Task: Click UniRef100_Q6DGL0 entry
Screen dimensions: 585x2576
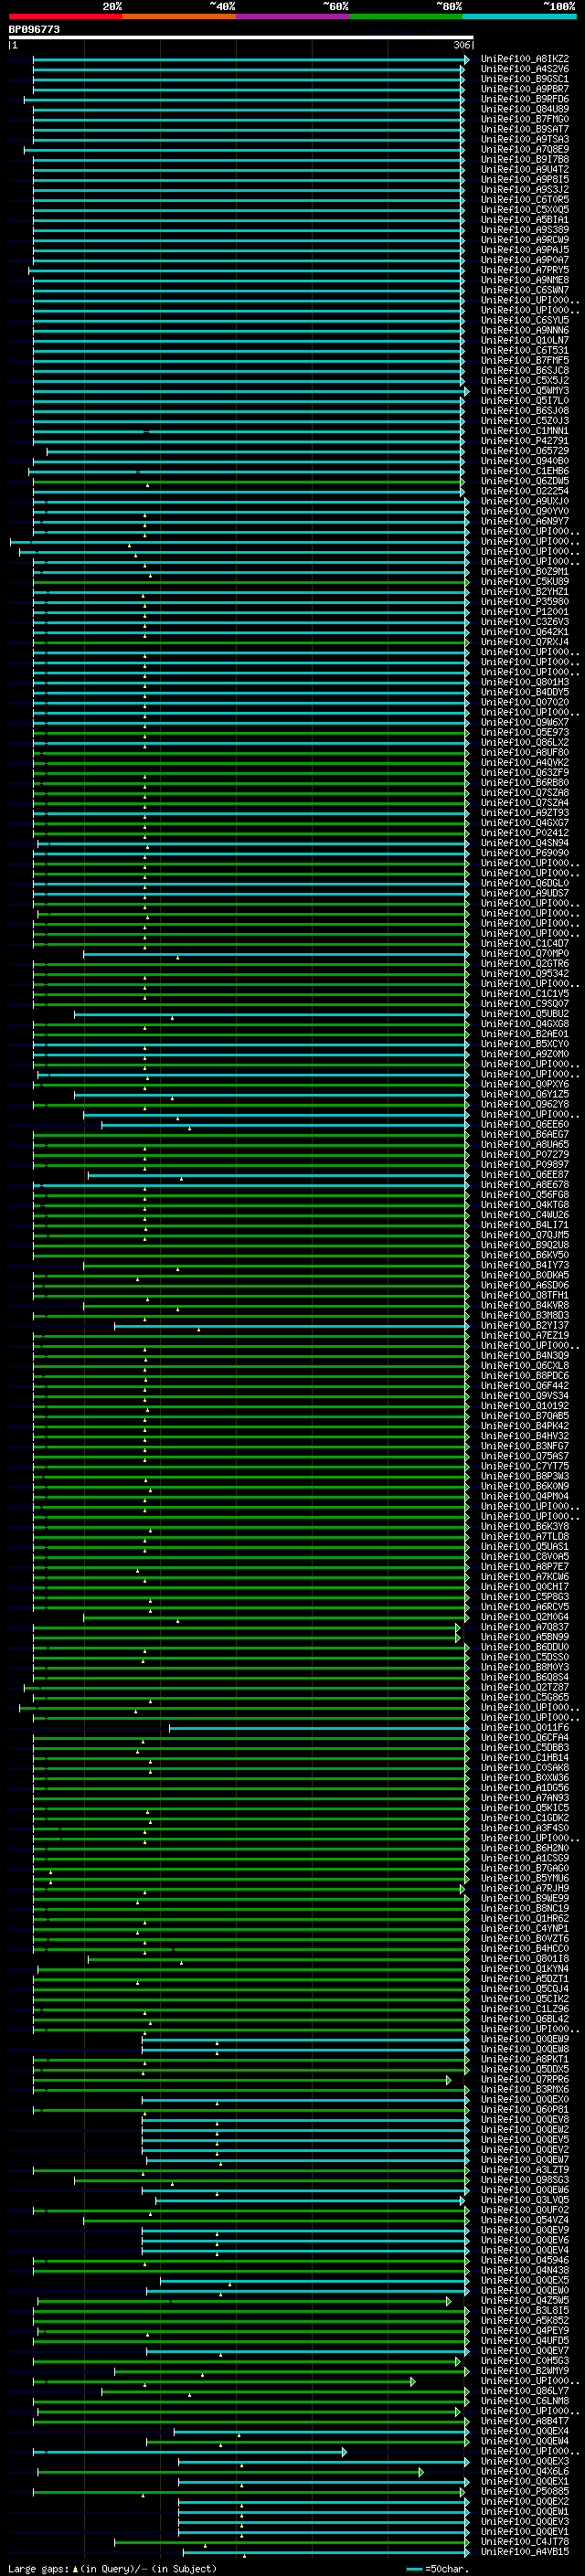Action: point(525,883)
